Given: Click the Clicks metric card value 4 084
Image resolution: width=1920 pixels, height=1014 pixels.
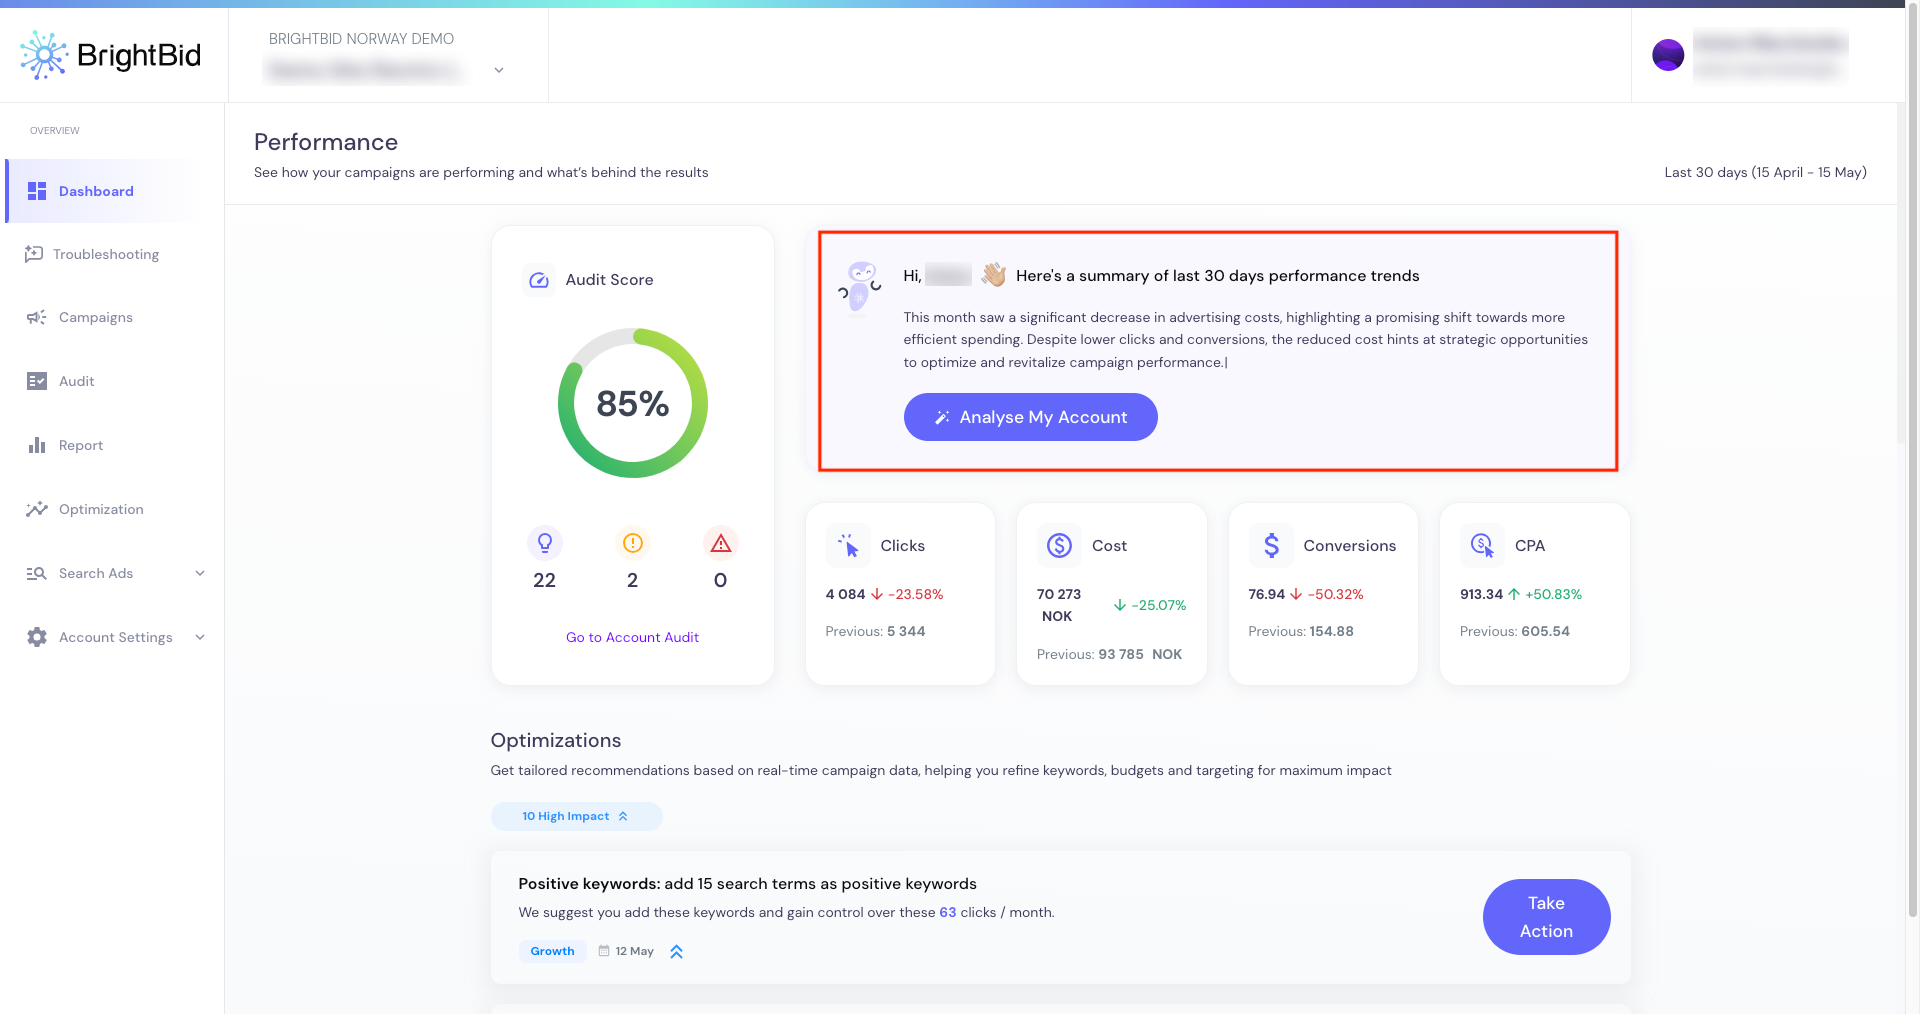Looking at the screenshot, I should 845,594.
